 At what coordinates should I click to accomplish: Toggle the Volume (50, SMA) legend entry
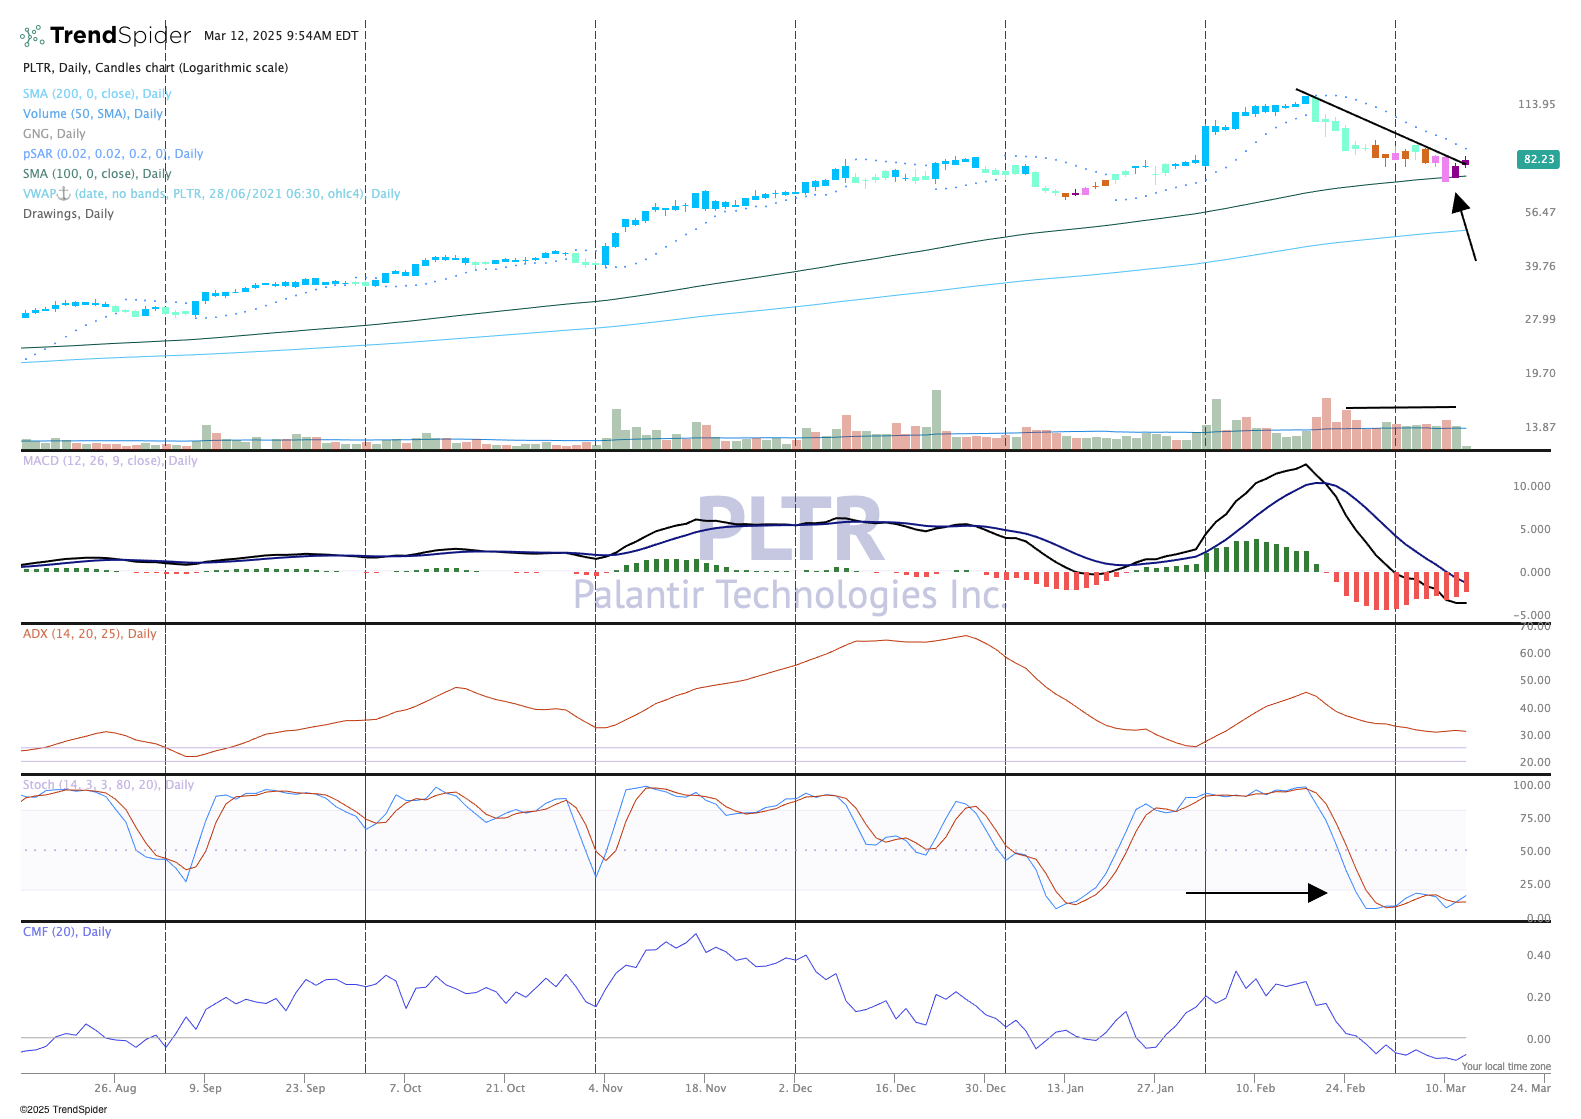(x=92, y=114)
